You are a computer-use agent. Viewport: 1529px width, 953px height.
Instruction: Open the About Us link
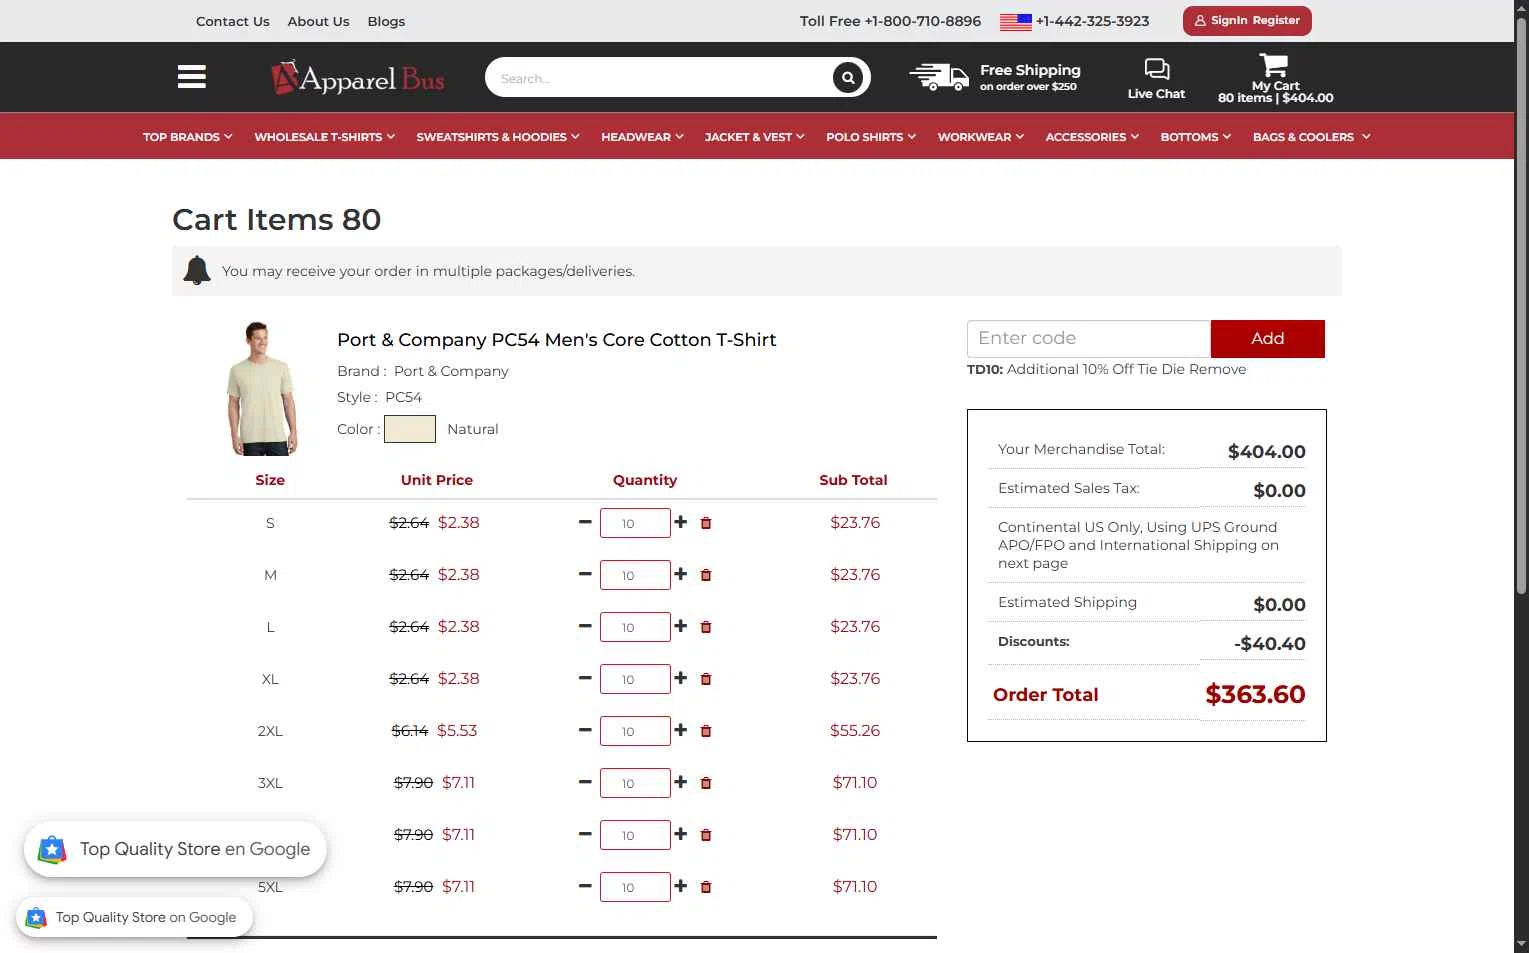pyautogui.click(x=318, y=21)
